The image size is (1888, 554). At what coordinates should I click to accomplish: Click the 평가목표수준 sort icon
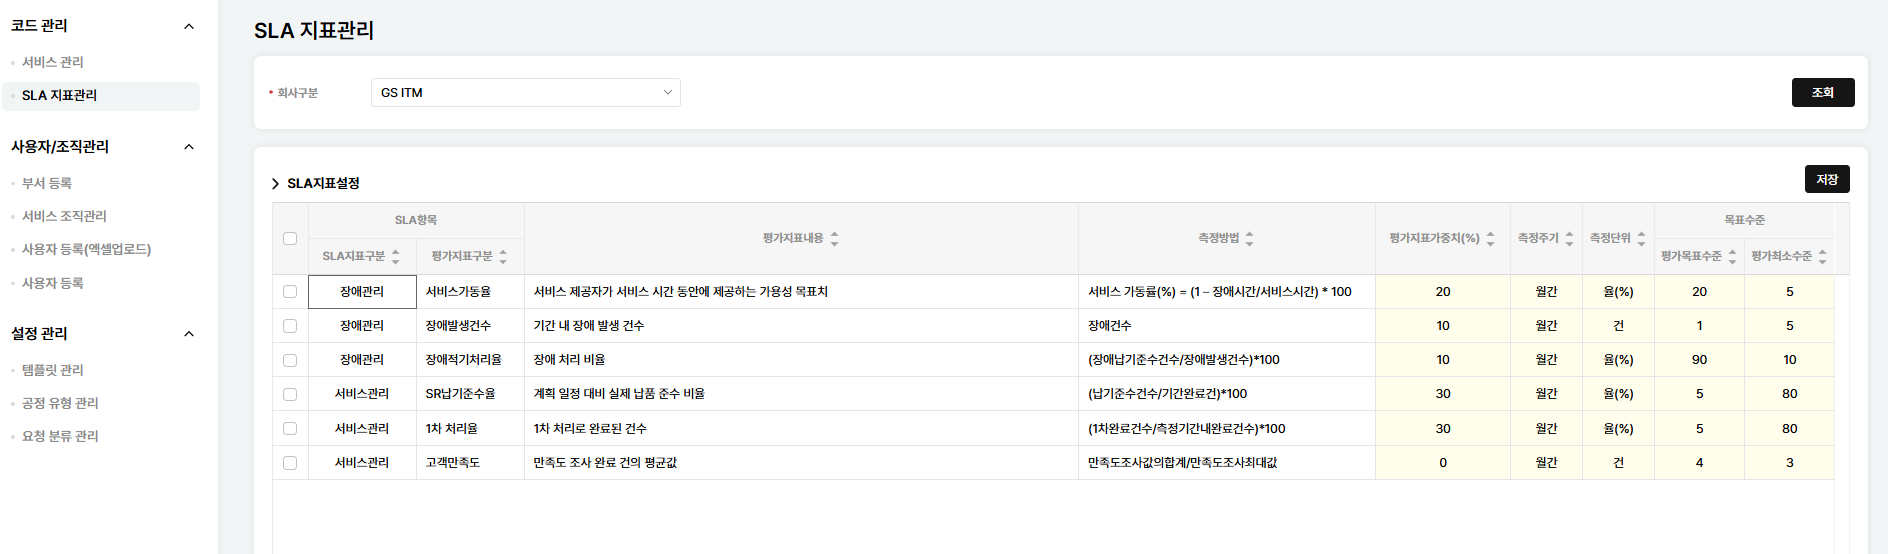coord(1732,257)
